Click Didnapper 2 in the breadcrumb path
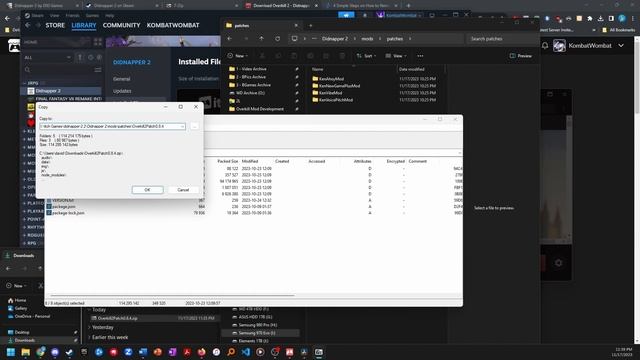This screenshot has width=640, height=360. coord(335,39)
